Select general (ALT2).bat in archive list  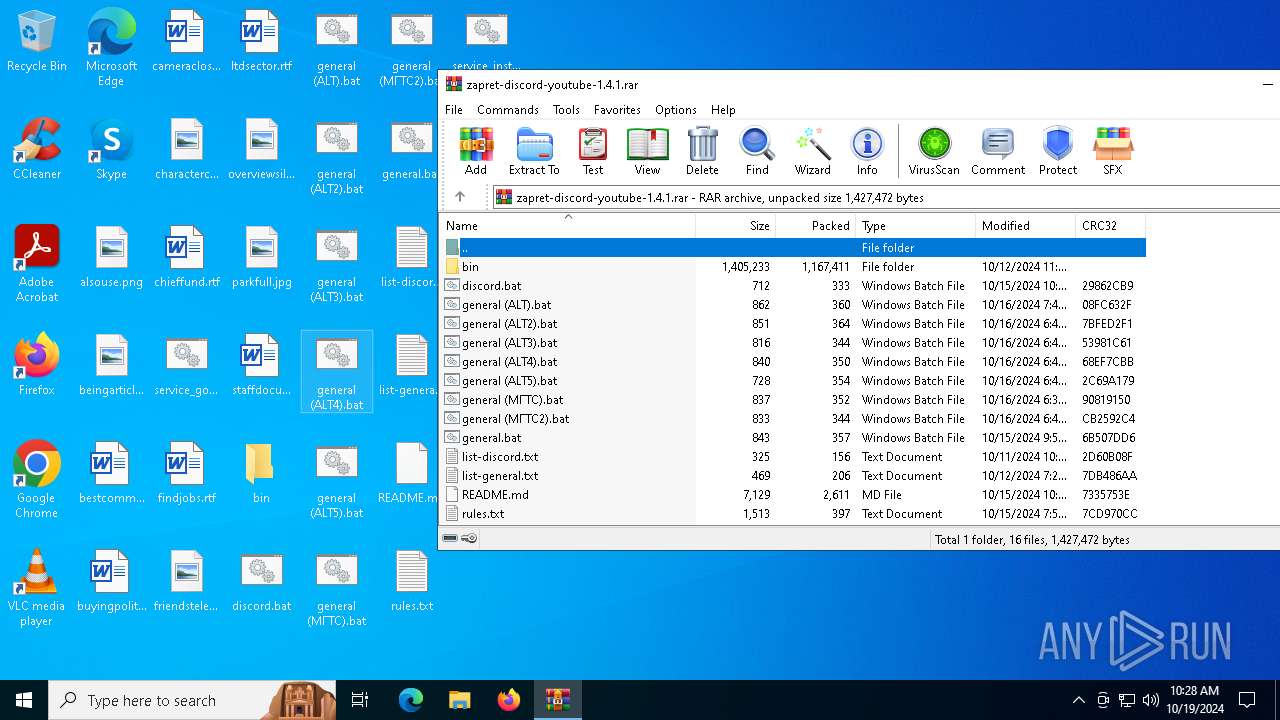[793, 324]
